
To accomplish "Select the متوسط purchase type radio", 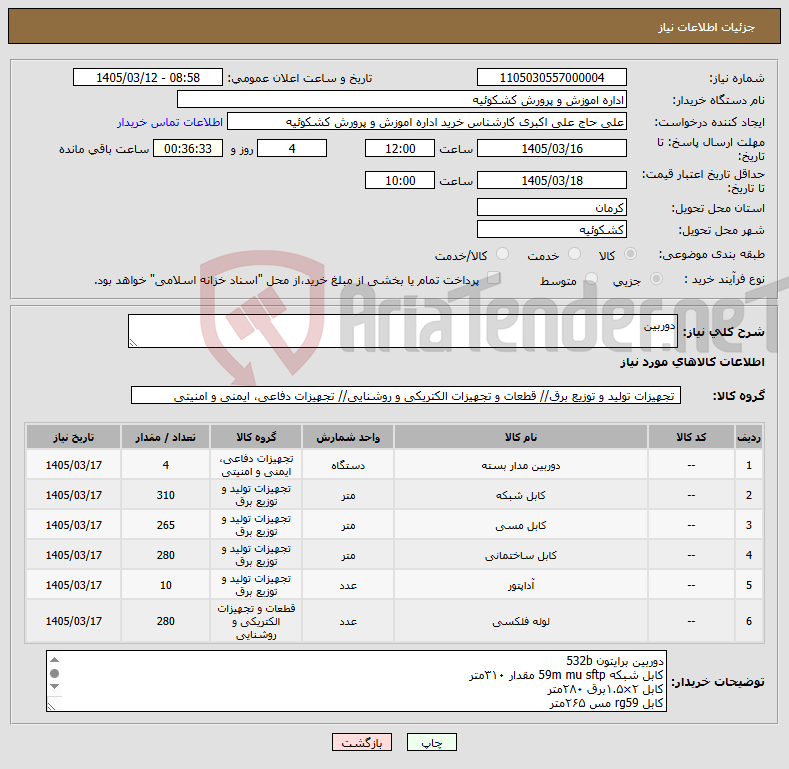I will pos(591,279).
